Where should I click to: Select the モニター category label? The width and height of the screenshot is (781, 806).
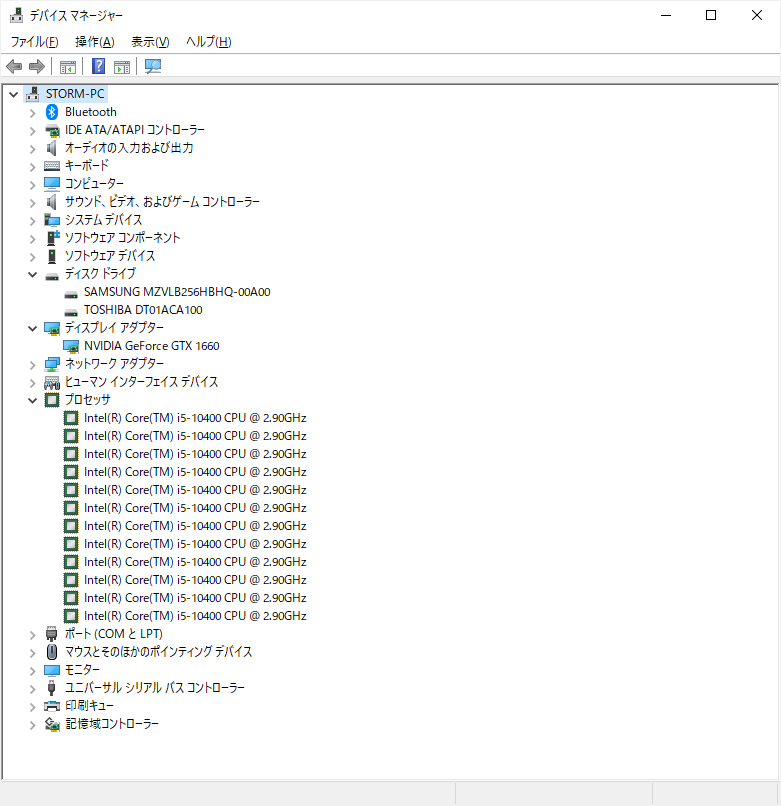click(x=82, y=670)
